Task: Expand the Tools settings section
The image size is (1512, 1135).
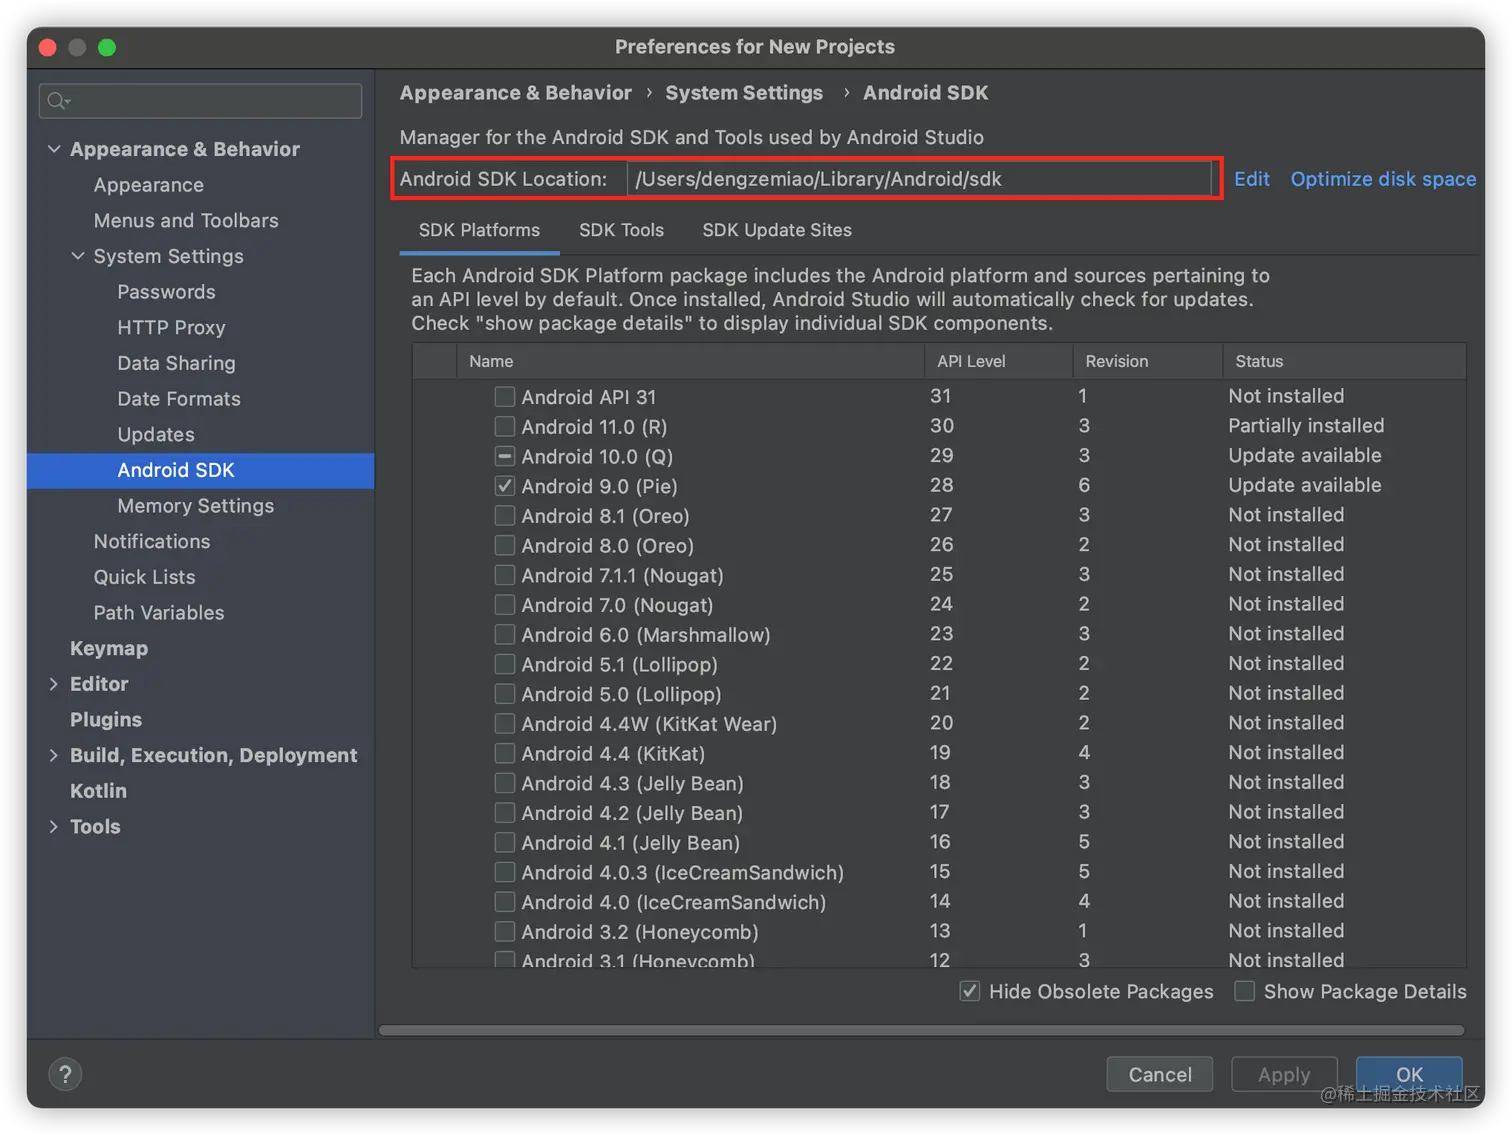Action: coord(54,827)
